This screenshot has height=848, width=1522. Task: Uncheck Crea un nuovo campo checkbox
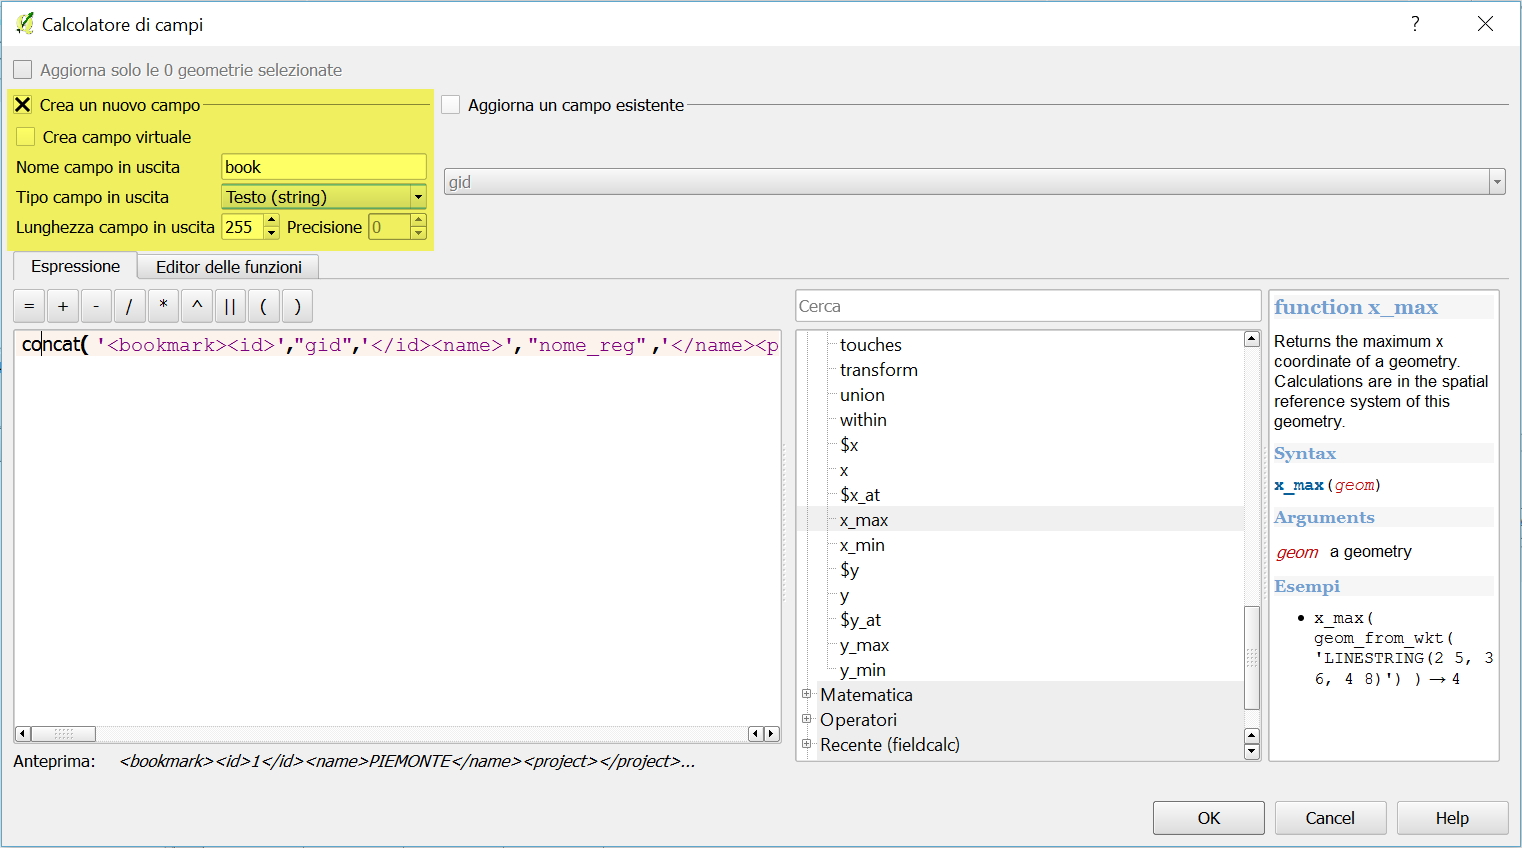(x=23, y=105)
